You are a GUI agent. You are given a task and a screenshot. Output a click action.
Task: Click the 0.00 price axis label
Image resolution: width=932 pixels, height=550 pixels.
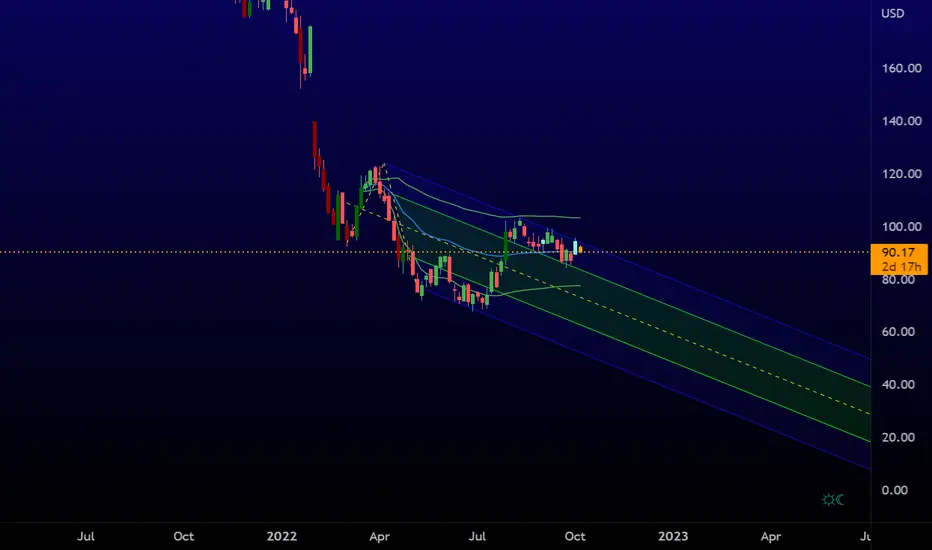[x=895, y=491]
